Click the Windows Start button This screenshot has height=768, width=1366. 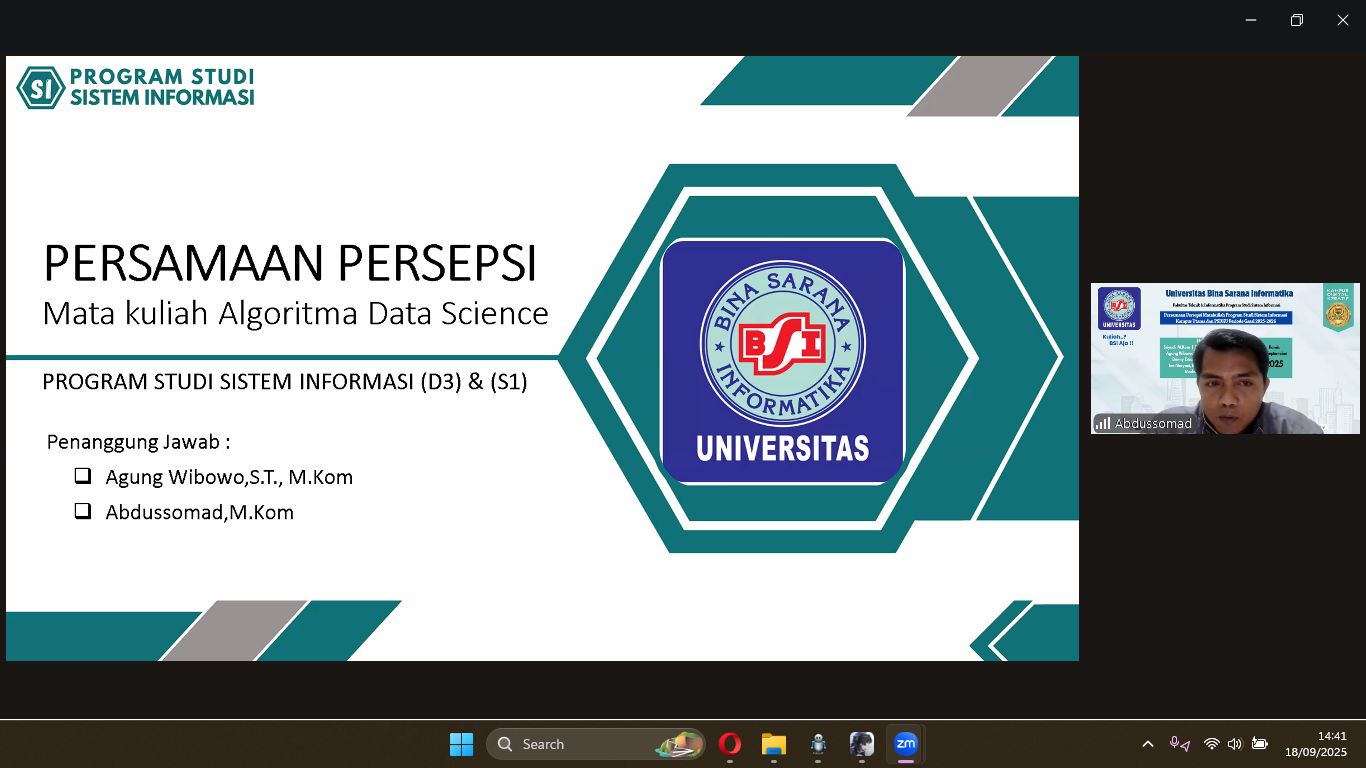[462, 744]
